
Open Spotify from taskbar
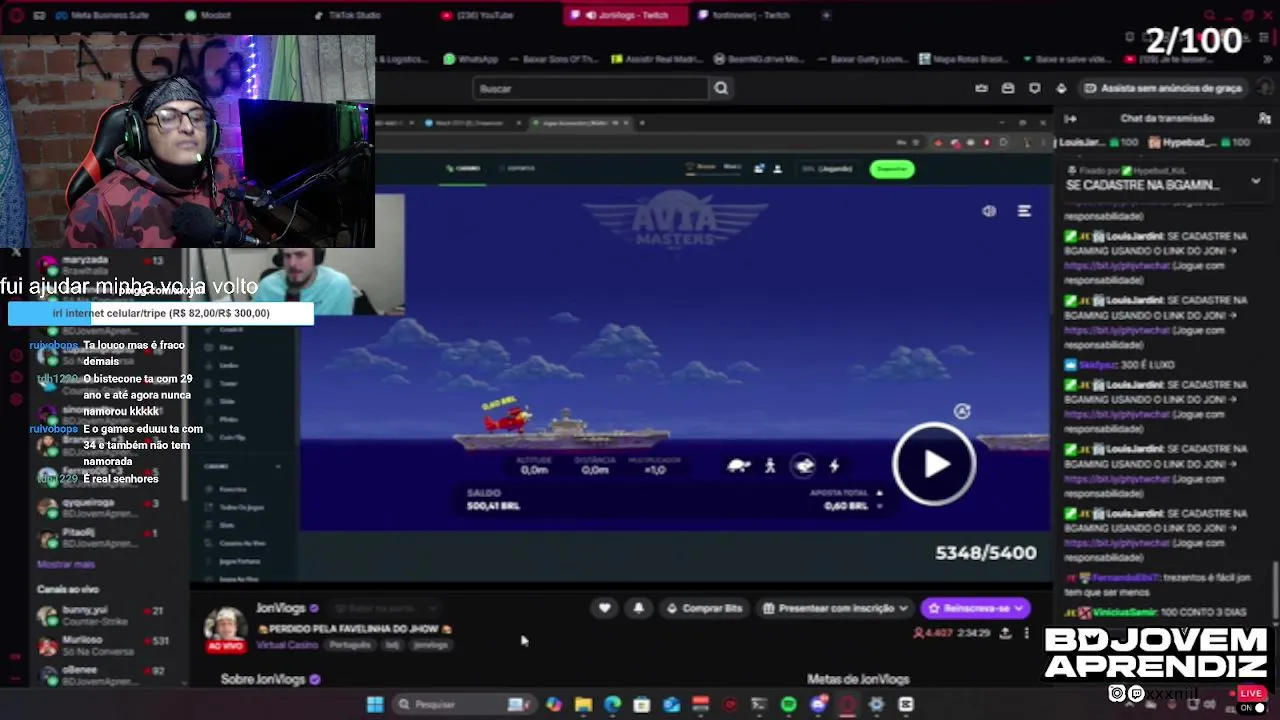[788, 704]
